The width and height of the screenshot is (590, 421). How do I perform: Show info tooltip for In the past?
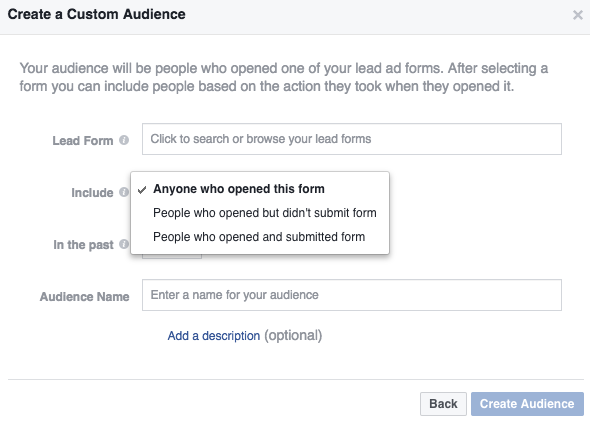pos(124,244)
